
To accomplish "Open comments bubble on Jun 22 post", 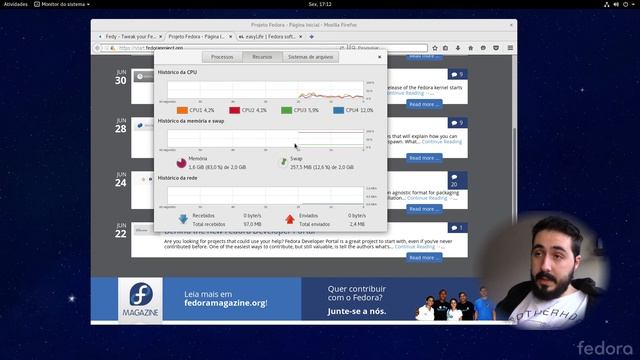I will coord(458,228).
